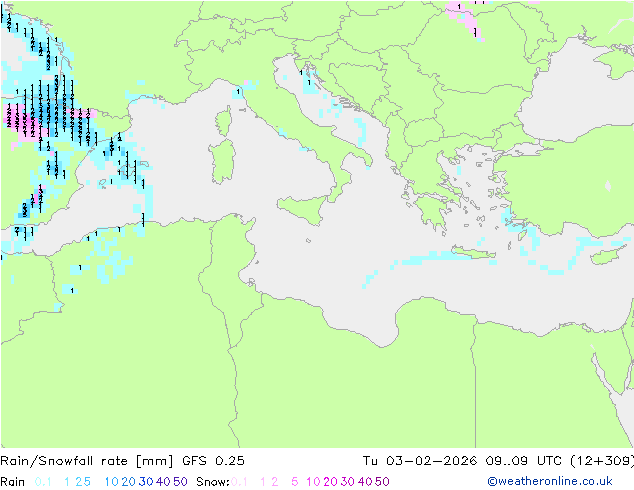The height and width of the screenshot is (490, 634).
Task: Click Crete island on the map
Action: coord(473,252)
